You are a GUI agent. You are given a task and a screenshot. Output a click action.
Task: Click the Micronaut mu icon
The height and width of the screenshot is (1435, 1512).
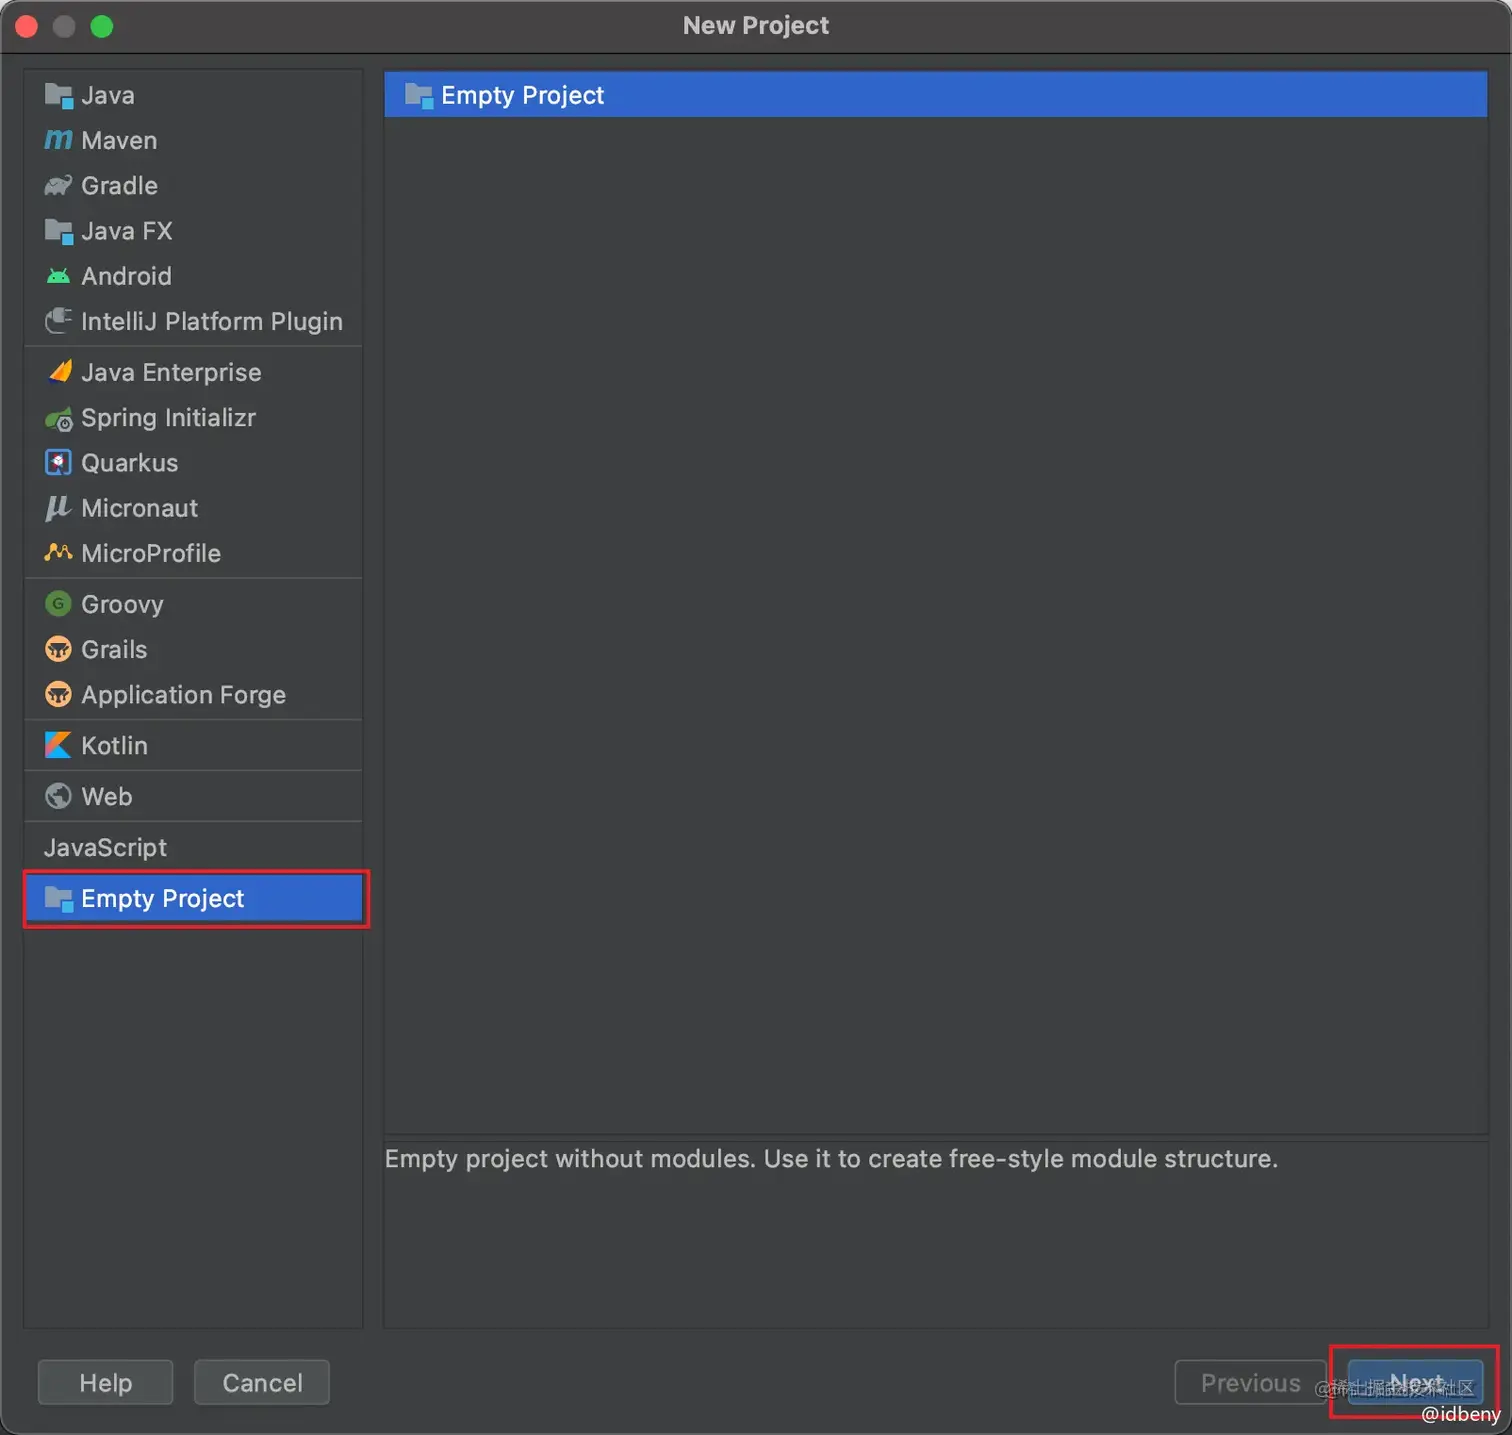point(58,508)
